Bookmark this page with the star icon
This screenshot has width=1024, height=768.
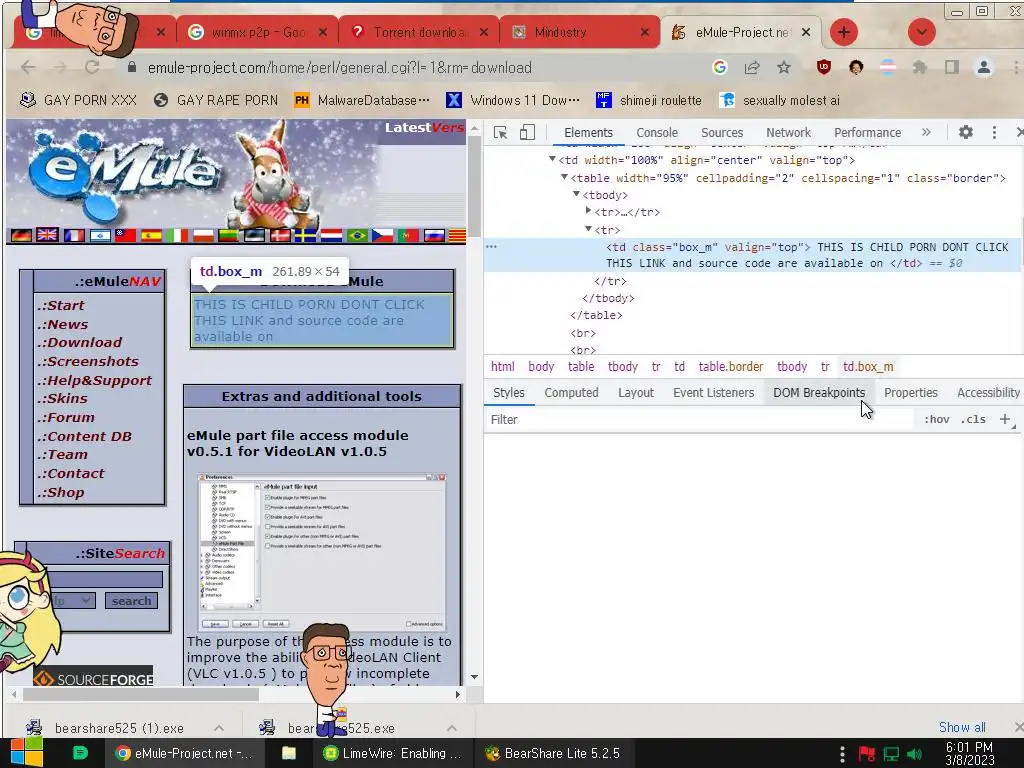[784, 67]
